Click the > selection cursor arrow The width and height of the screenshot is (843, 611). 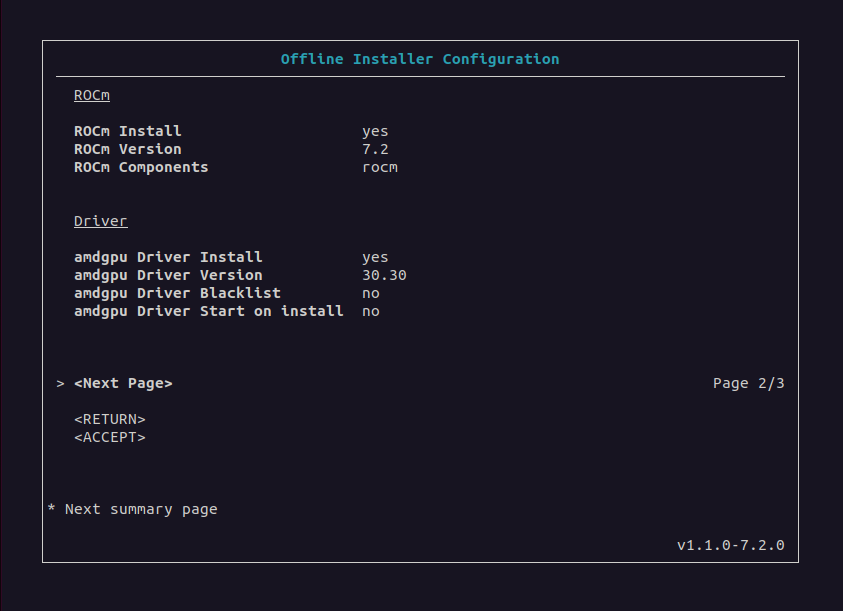[61, 383]
